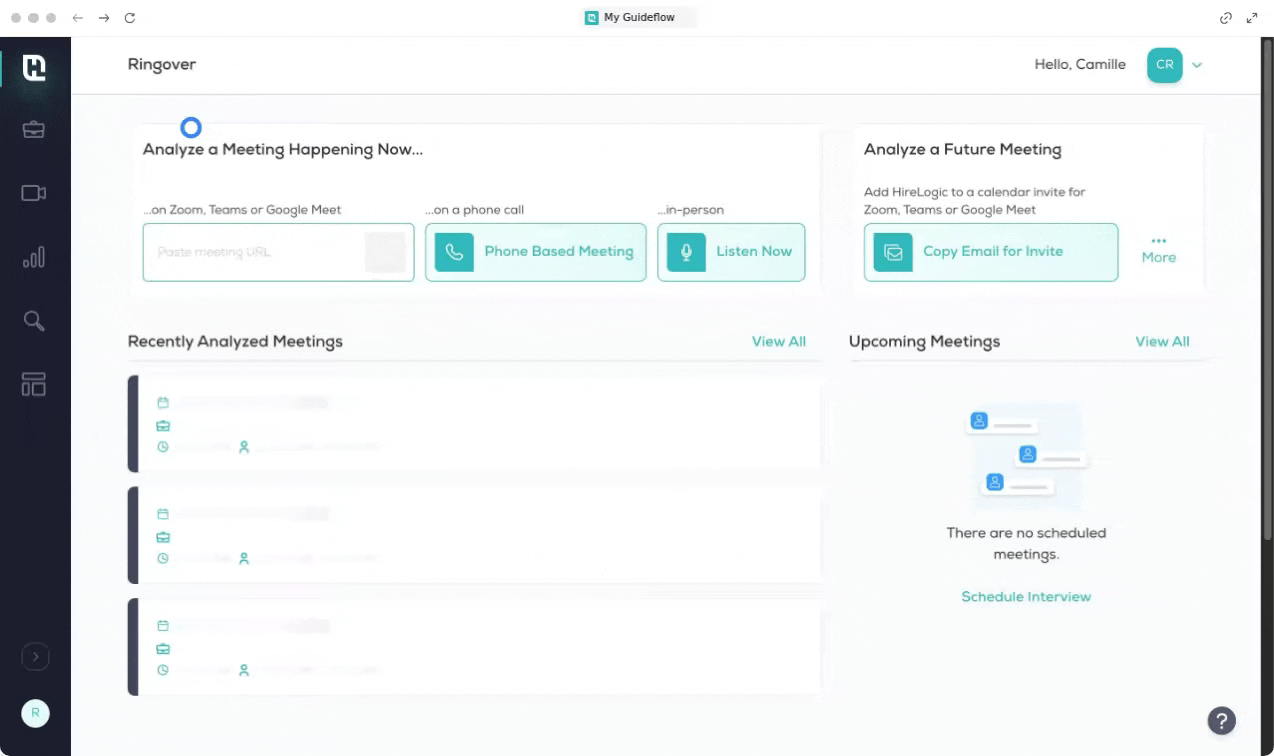Click the R avatar at sidebar bottom
The height and width of the screenshot is (756, 1274).
tap(35, 713)
